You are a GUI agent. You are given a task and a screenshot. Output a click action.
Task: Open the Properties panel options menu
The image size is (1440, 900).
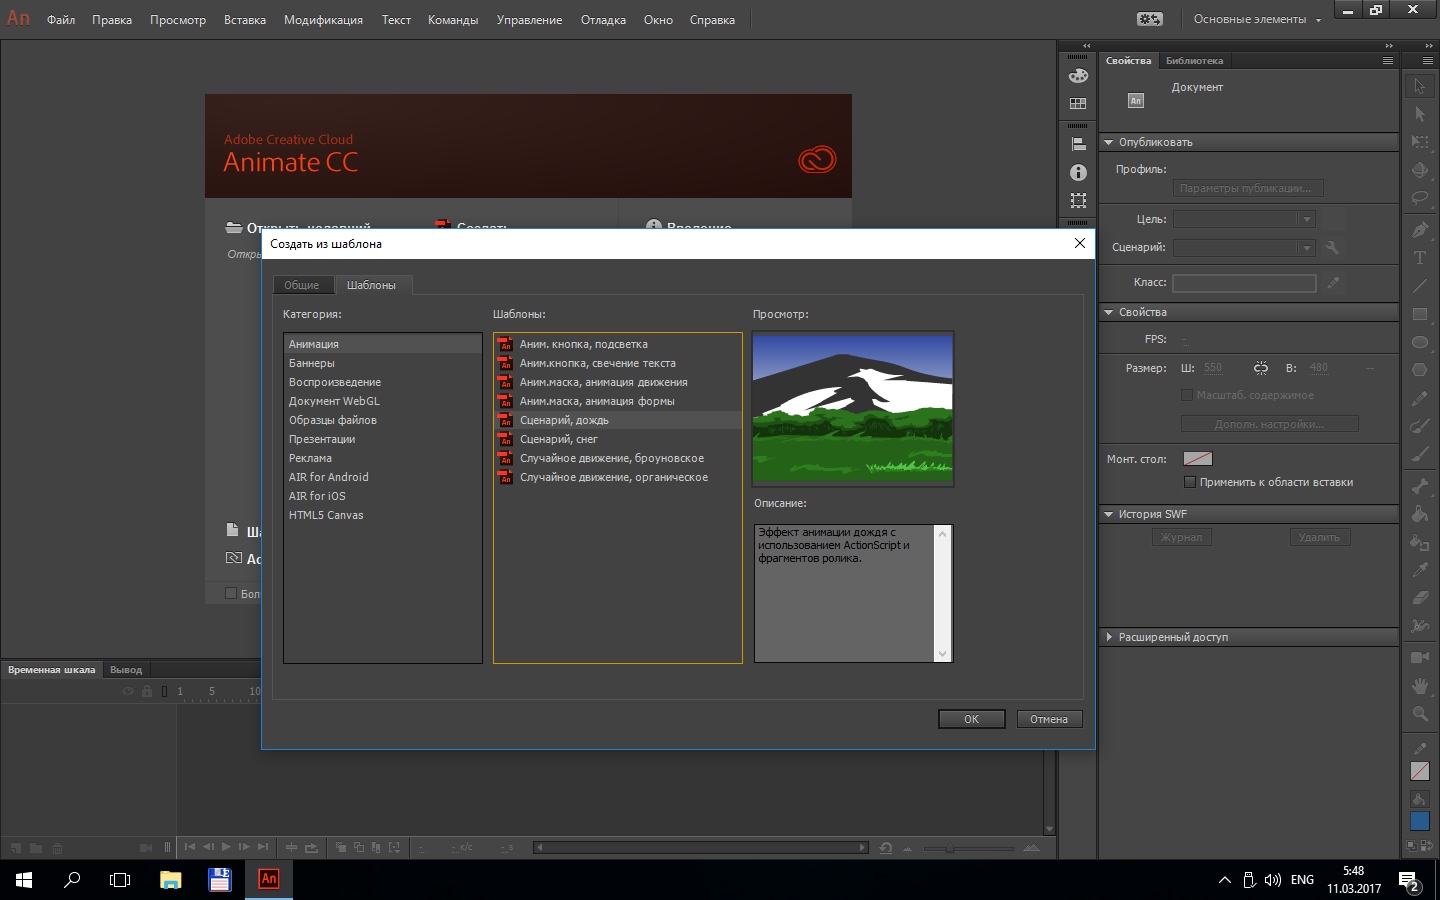click(x=1387, y=61)
